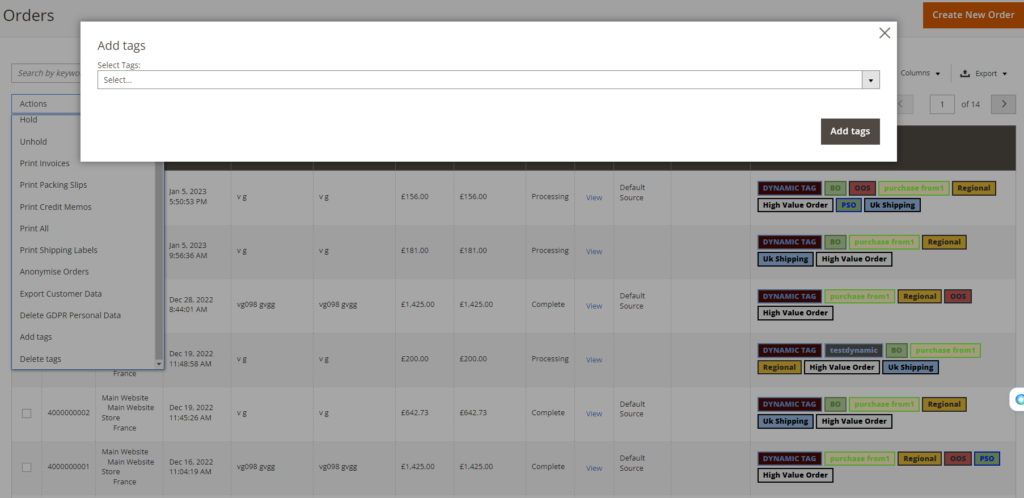The image size is (1024, 498).
Task: Click PSO tag on £156.00 order
Action: point(848,205)
